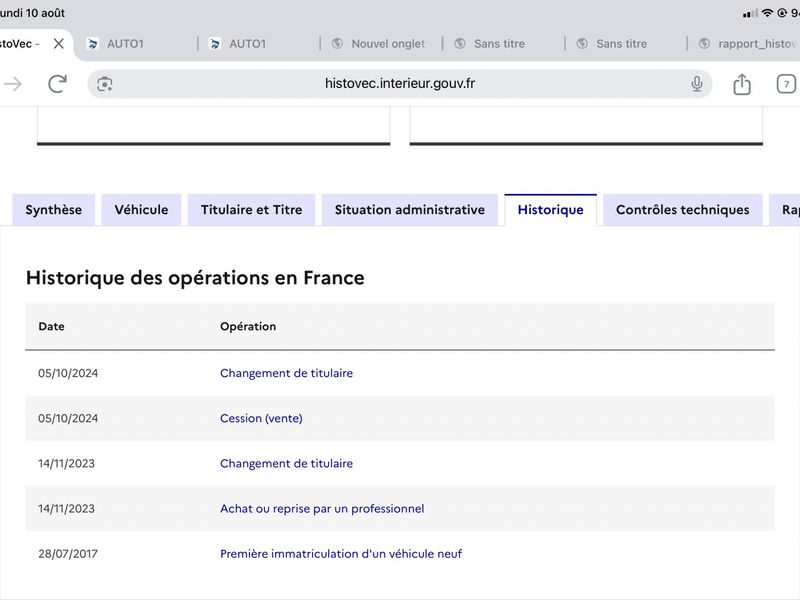Open the Synthèse tab

54,210
